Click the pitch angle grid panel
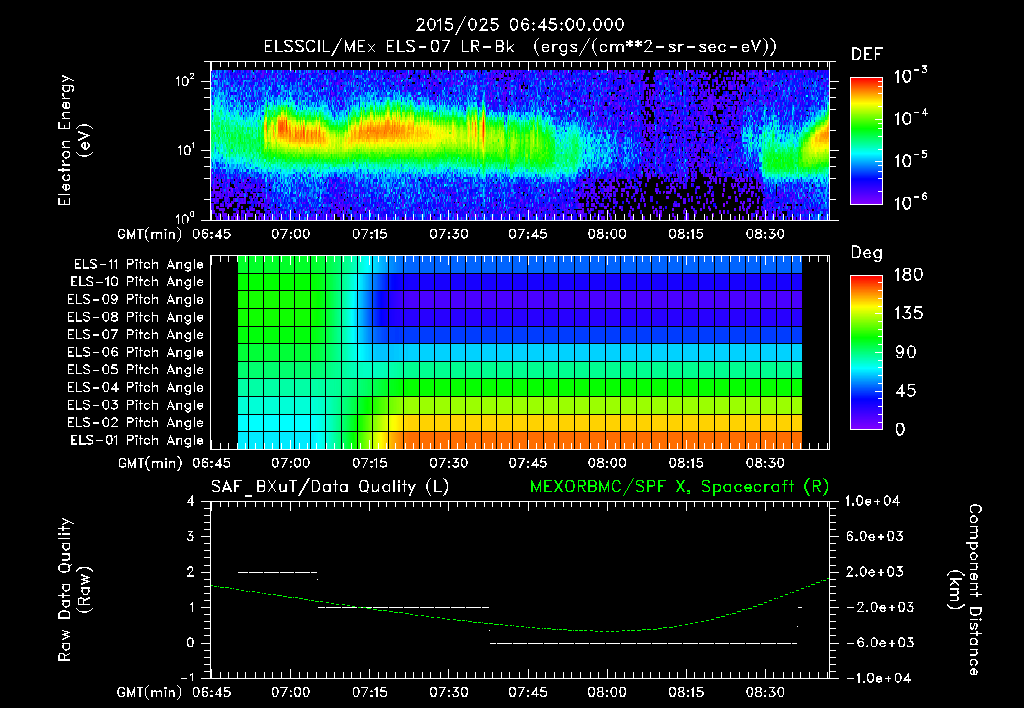 (x=520, y=352)
